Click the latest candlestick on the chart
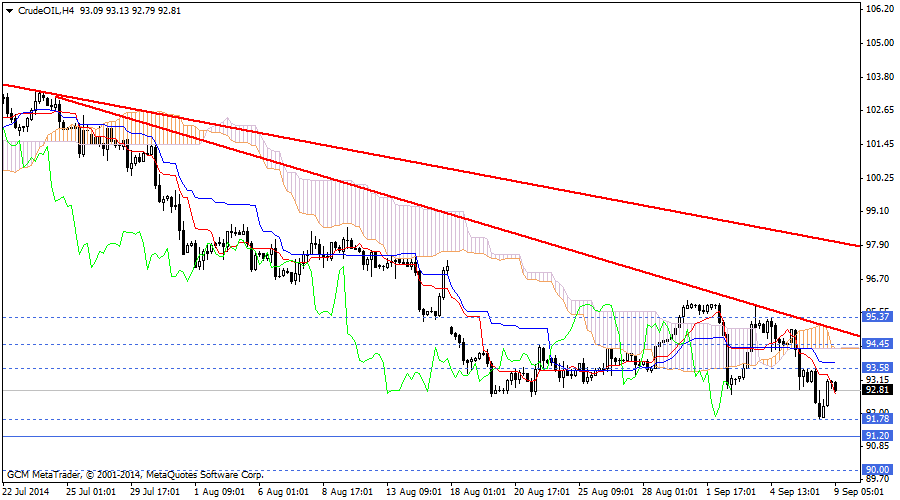The image size is (900, 500). 835,387
